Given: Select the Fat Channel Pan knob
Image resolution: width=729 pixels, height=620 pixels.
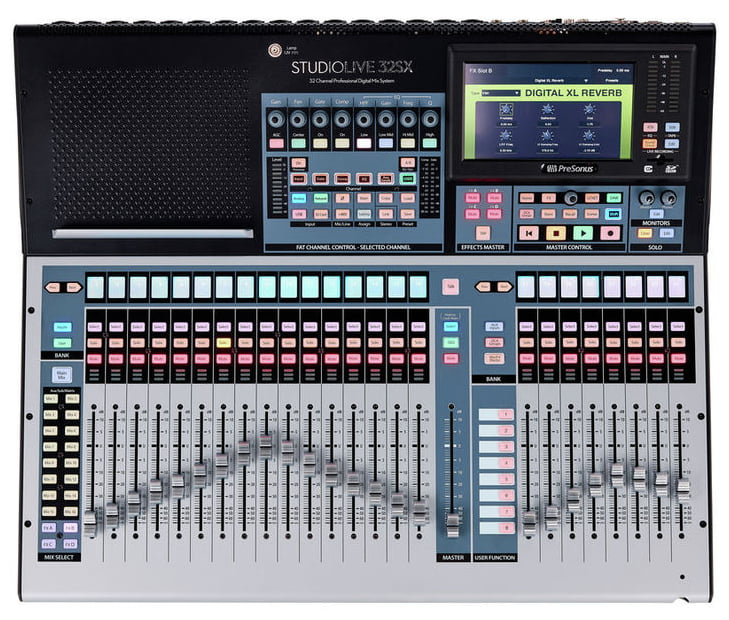Looking at the screenshot, I should point(298,119).
